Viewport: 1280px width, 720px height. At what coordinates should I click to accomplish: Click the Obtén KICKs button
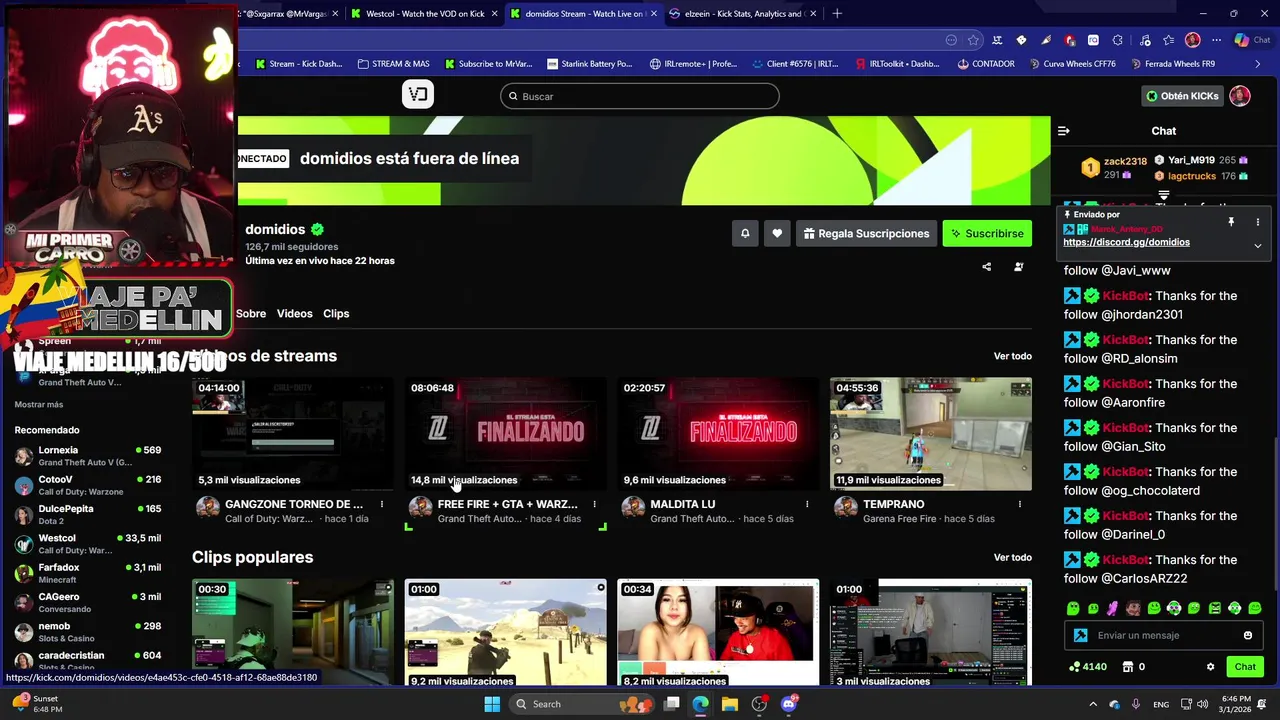click(1183, 96)
